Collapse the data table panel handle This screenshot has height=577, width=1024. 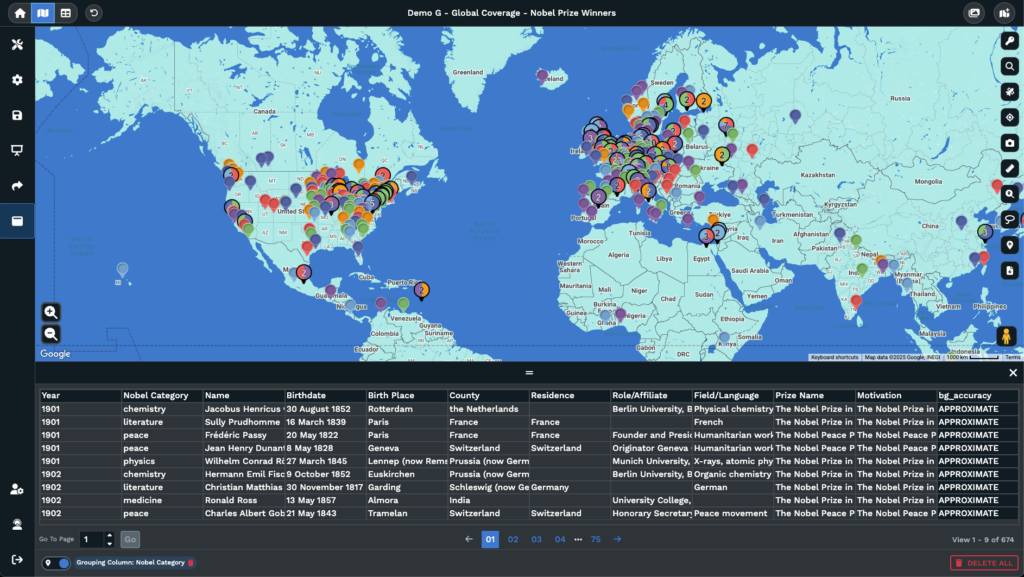529,372
